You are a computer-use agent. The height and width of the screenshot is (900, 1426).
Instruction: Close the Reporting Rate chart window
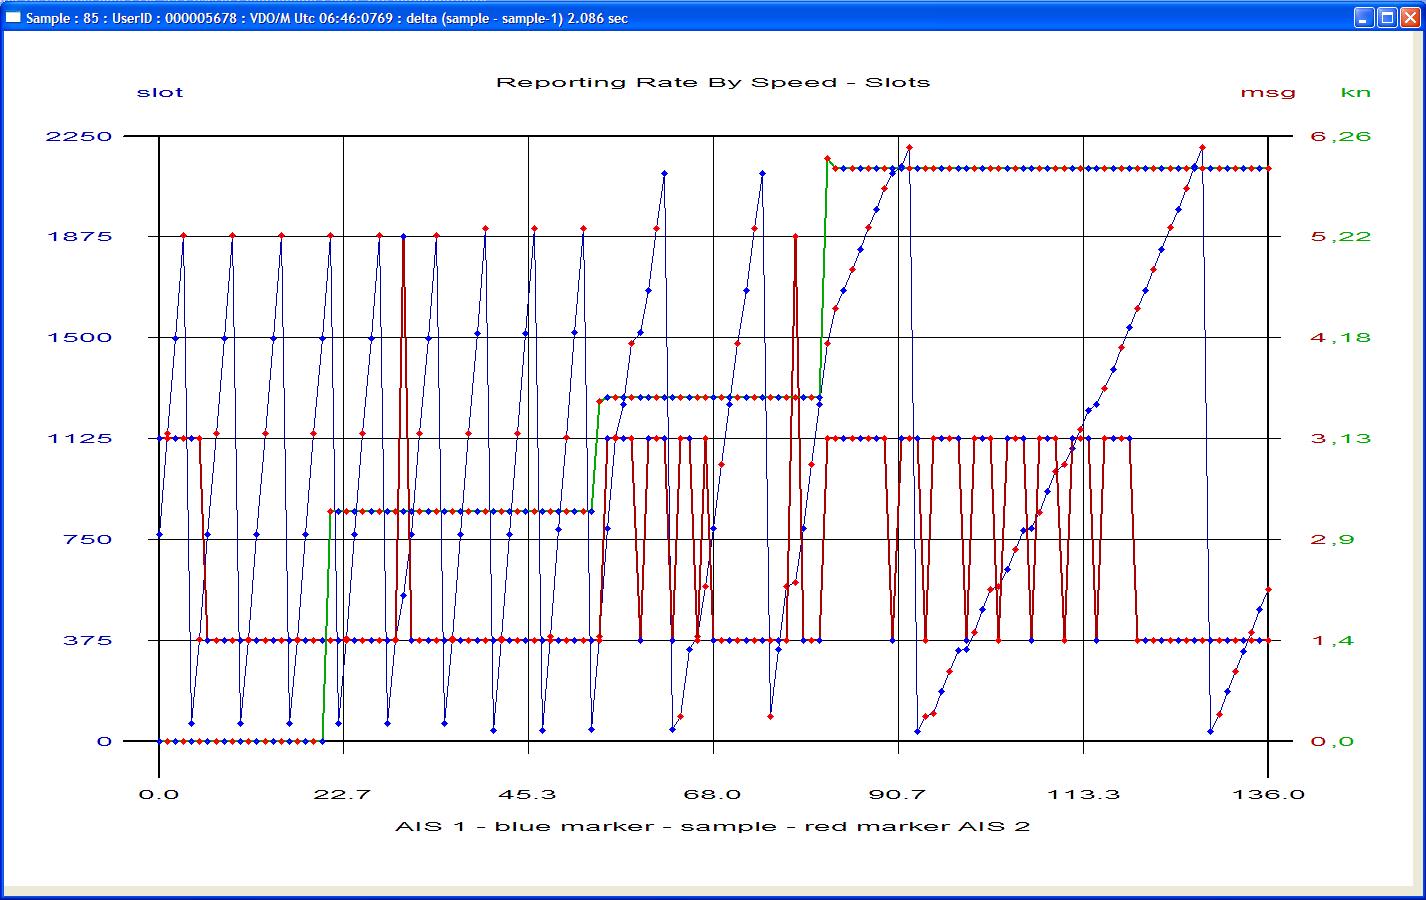click(1409, 17)
